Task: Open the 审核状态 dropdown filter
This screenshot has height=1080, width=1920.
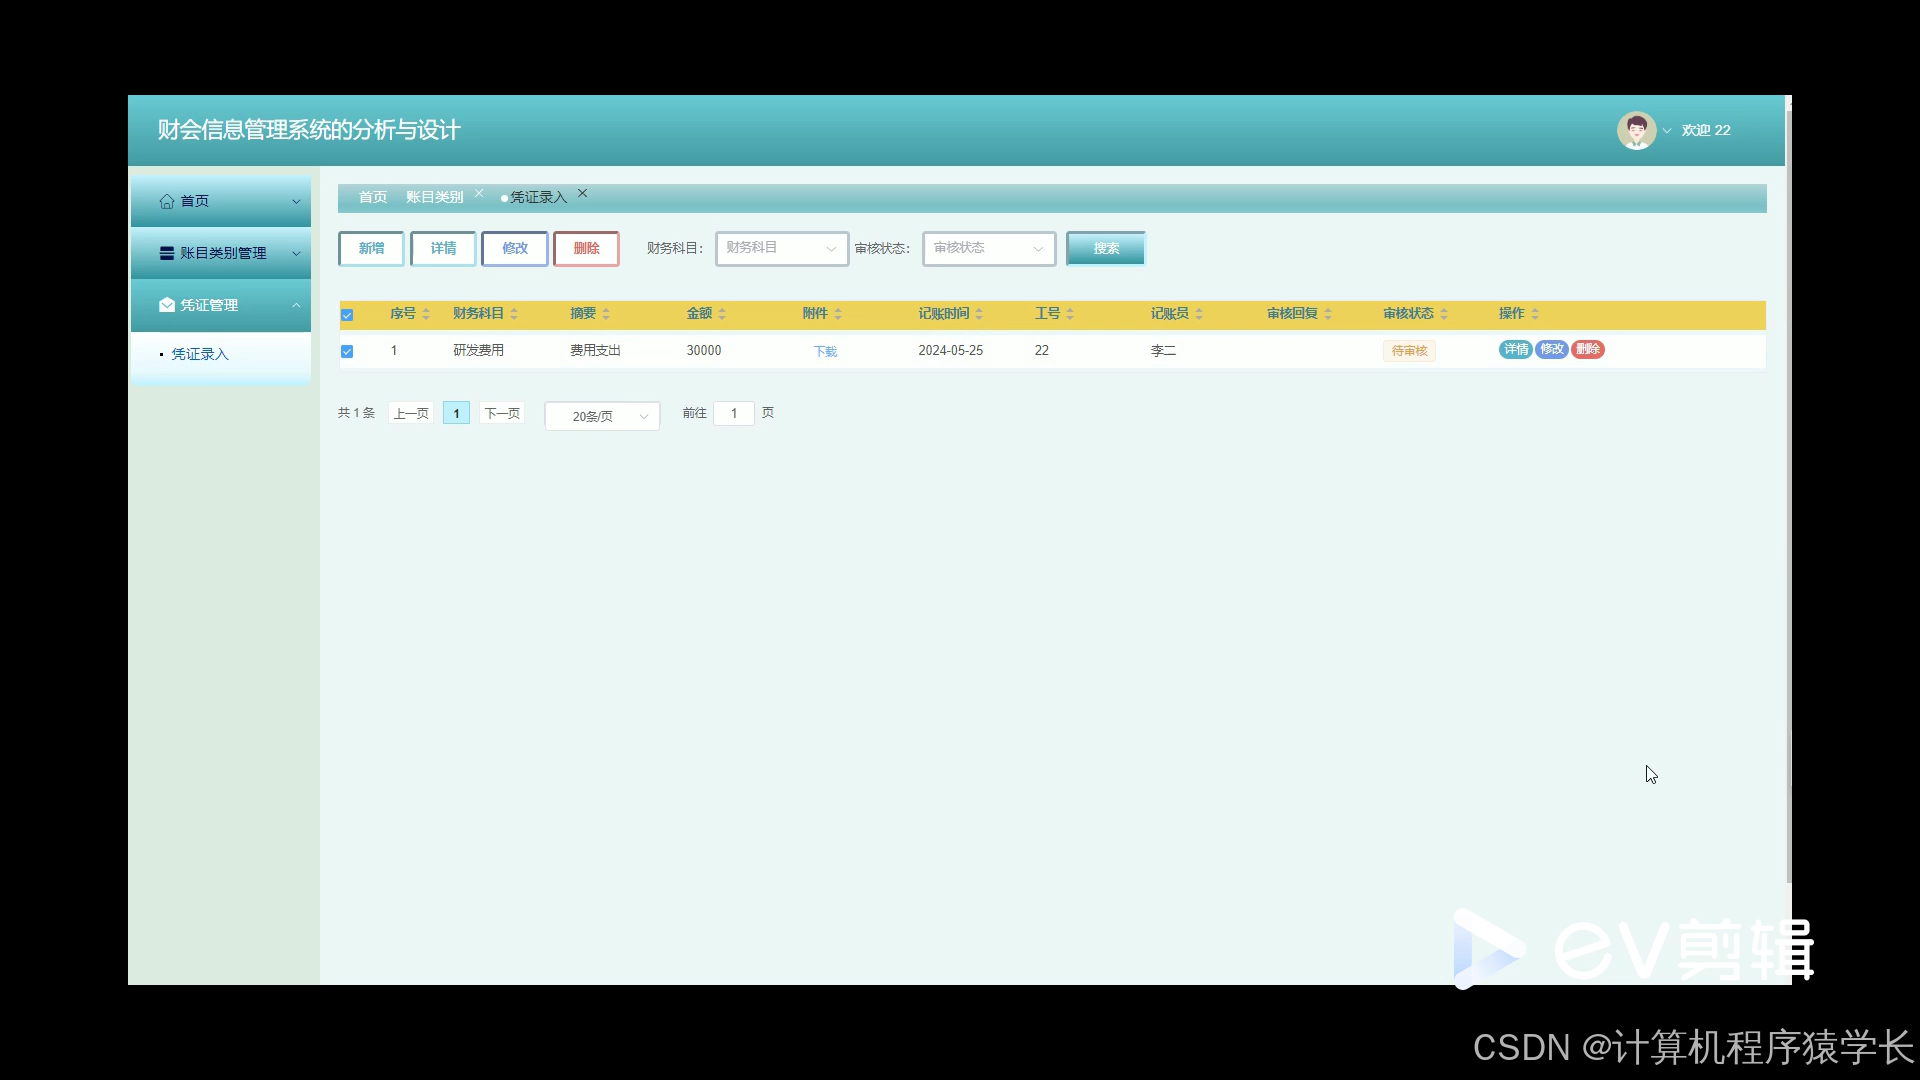Action: pyautogui.click(x=988, y=248)
